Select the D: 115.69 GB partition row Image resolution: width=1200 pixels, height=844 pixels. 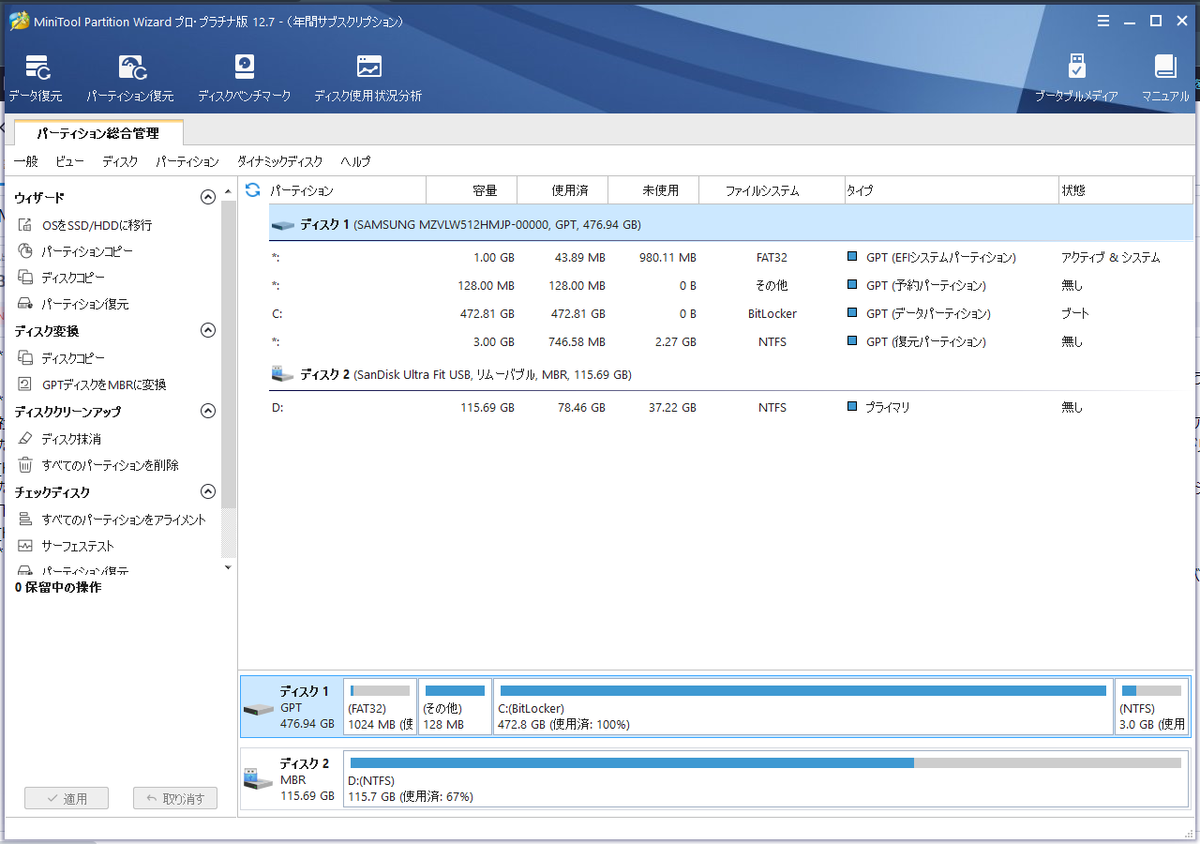[x=731, y=407]
